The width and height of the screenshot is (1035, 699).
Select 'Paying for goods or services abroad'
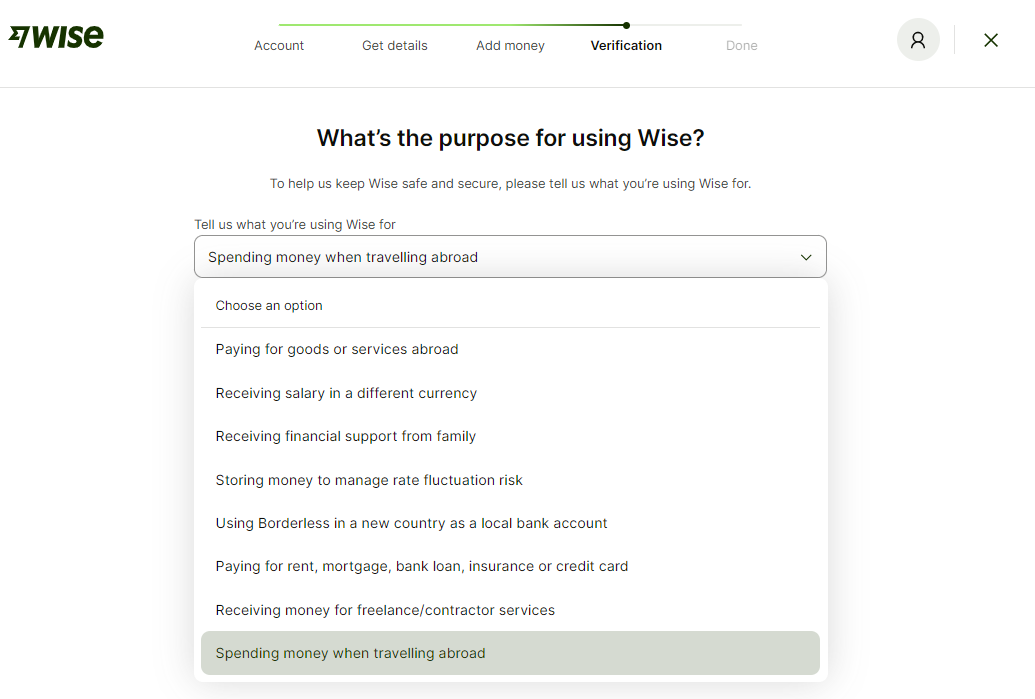(x=337, y=349)
